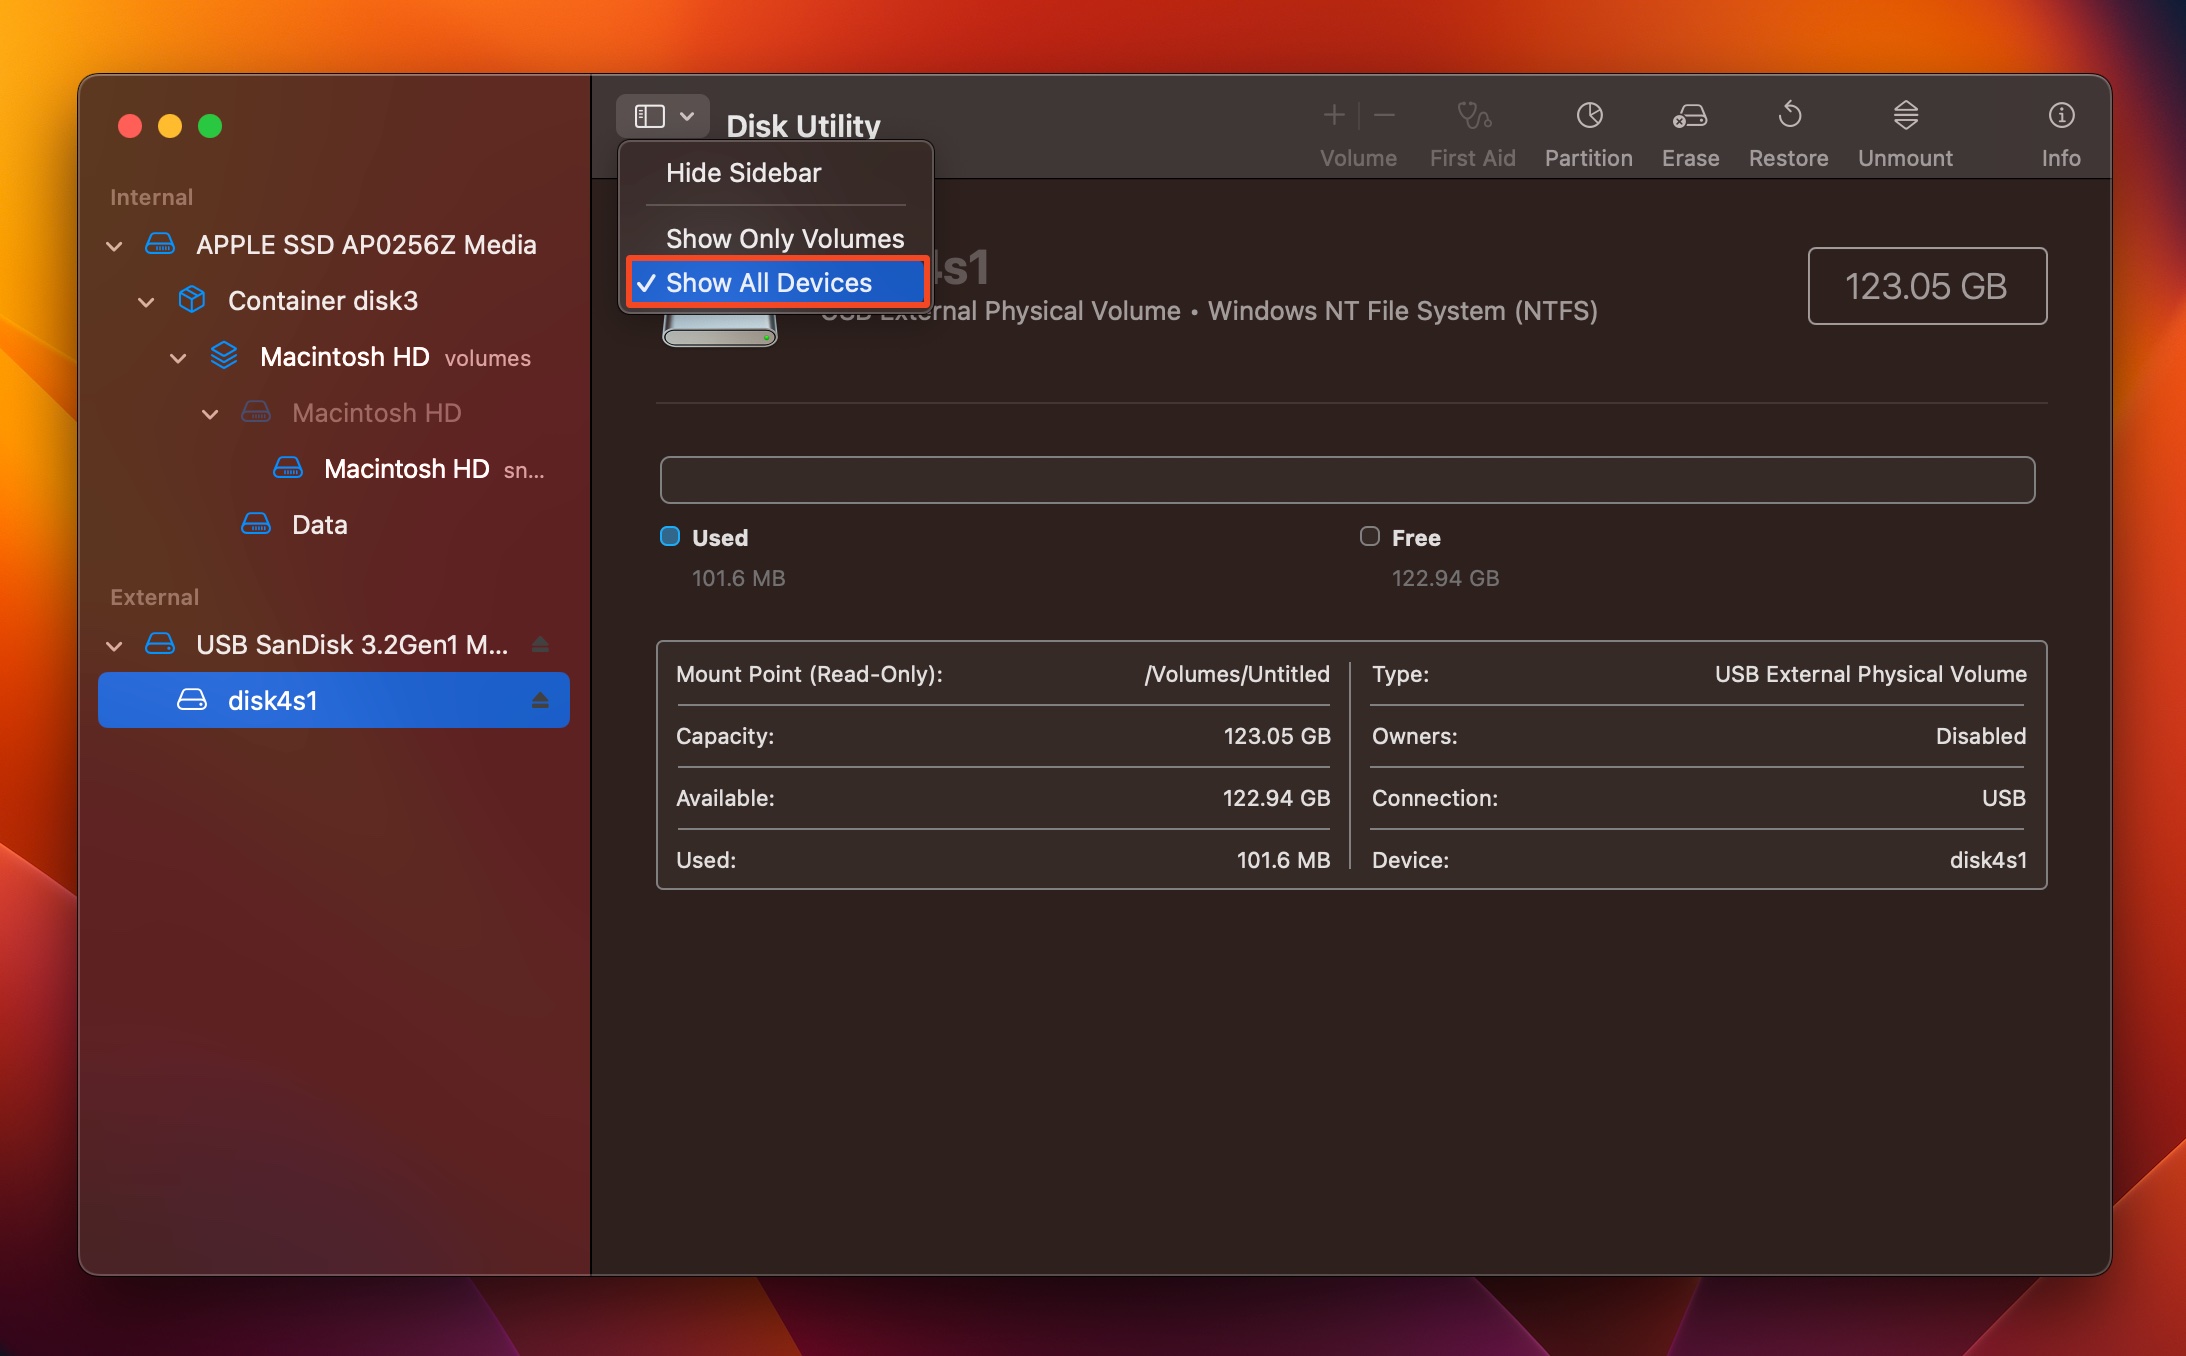
Task: Click the disk4s1 drive icon
Action: [x=192, y=700]
